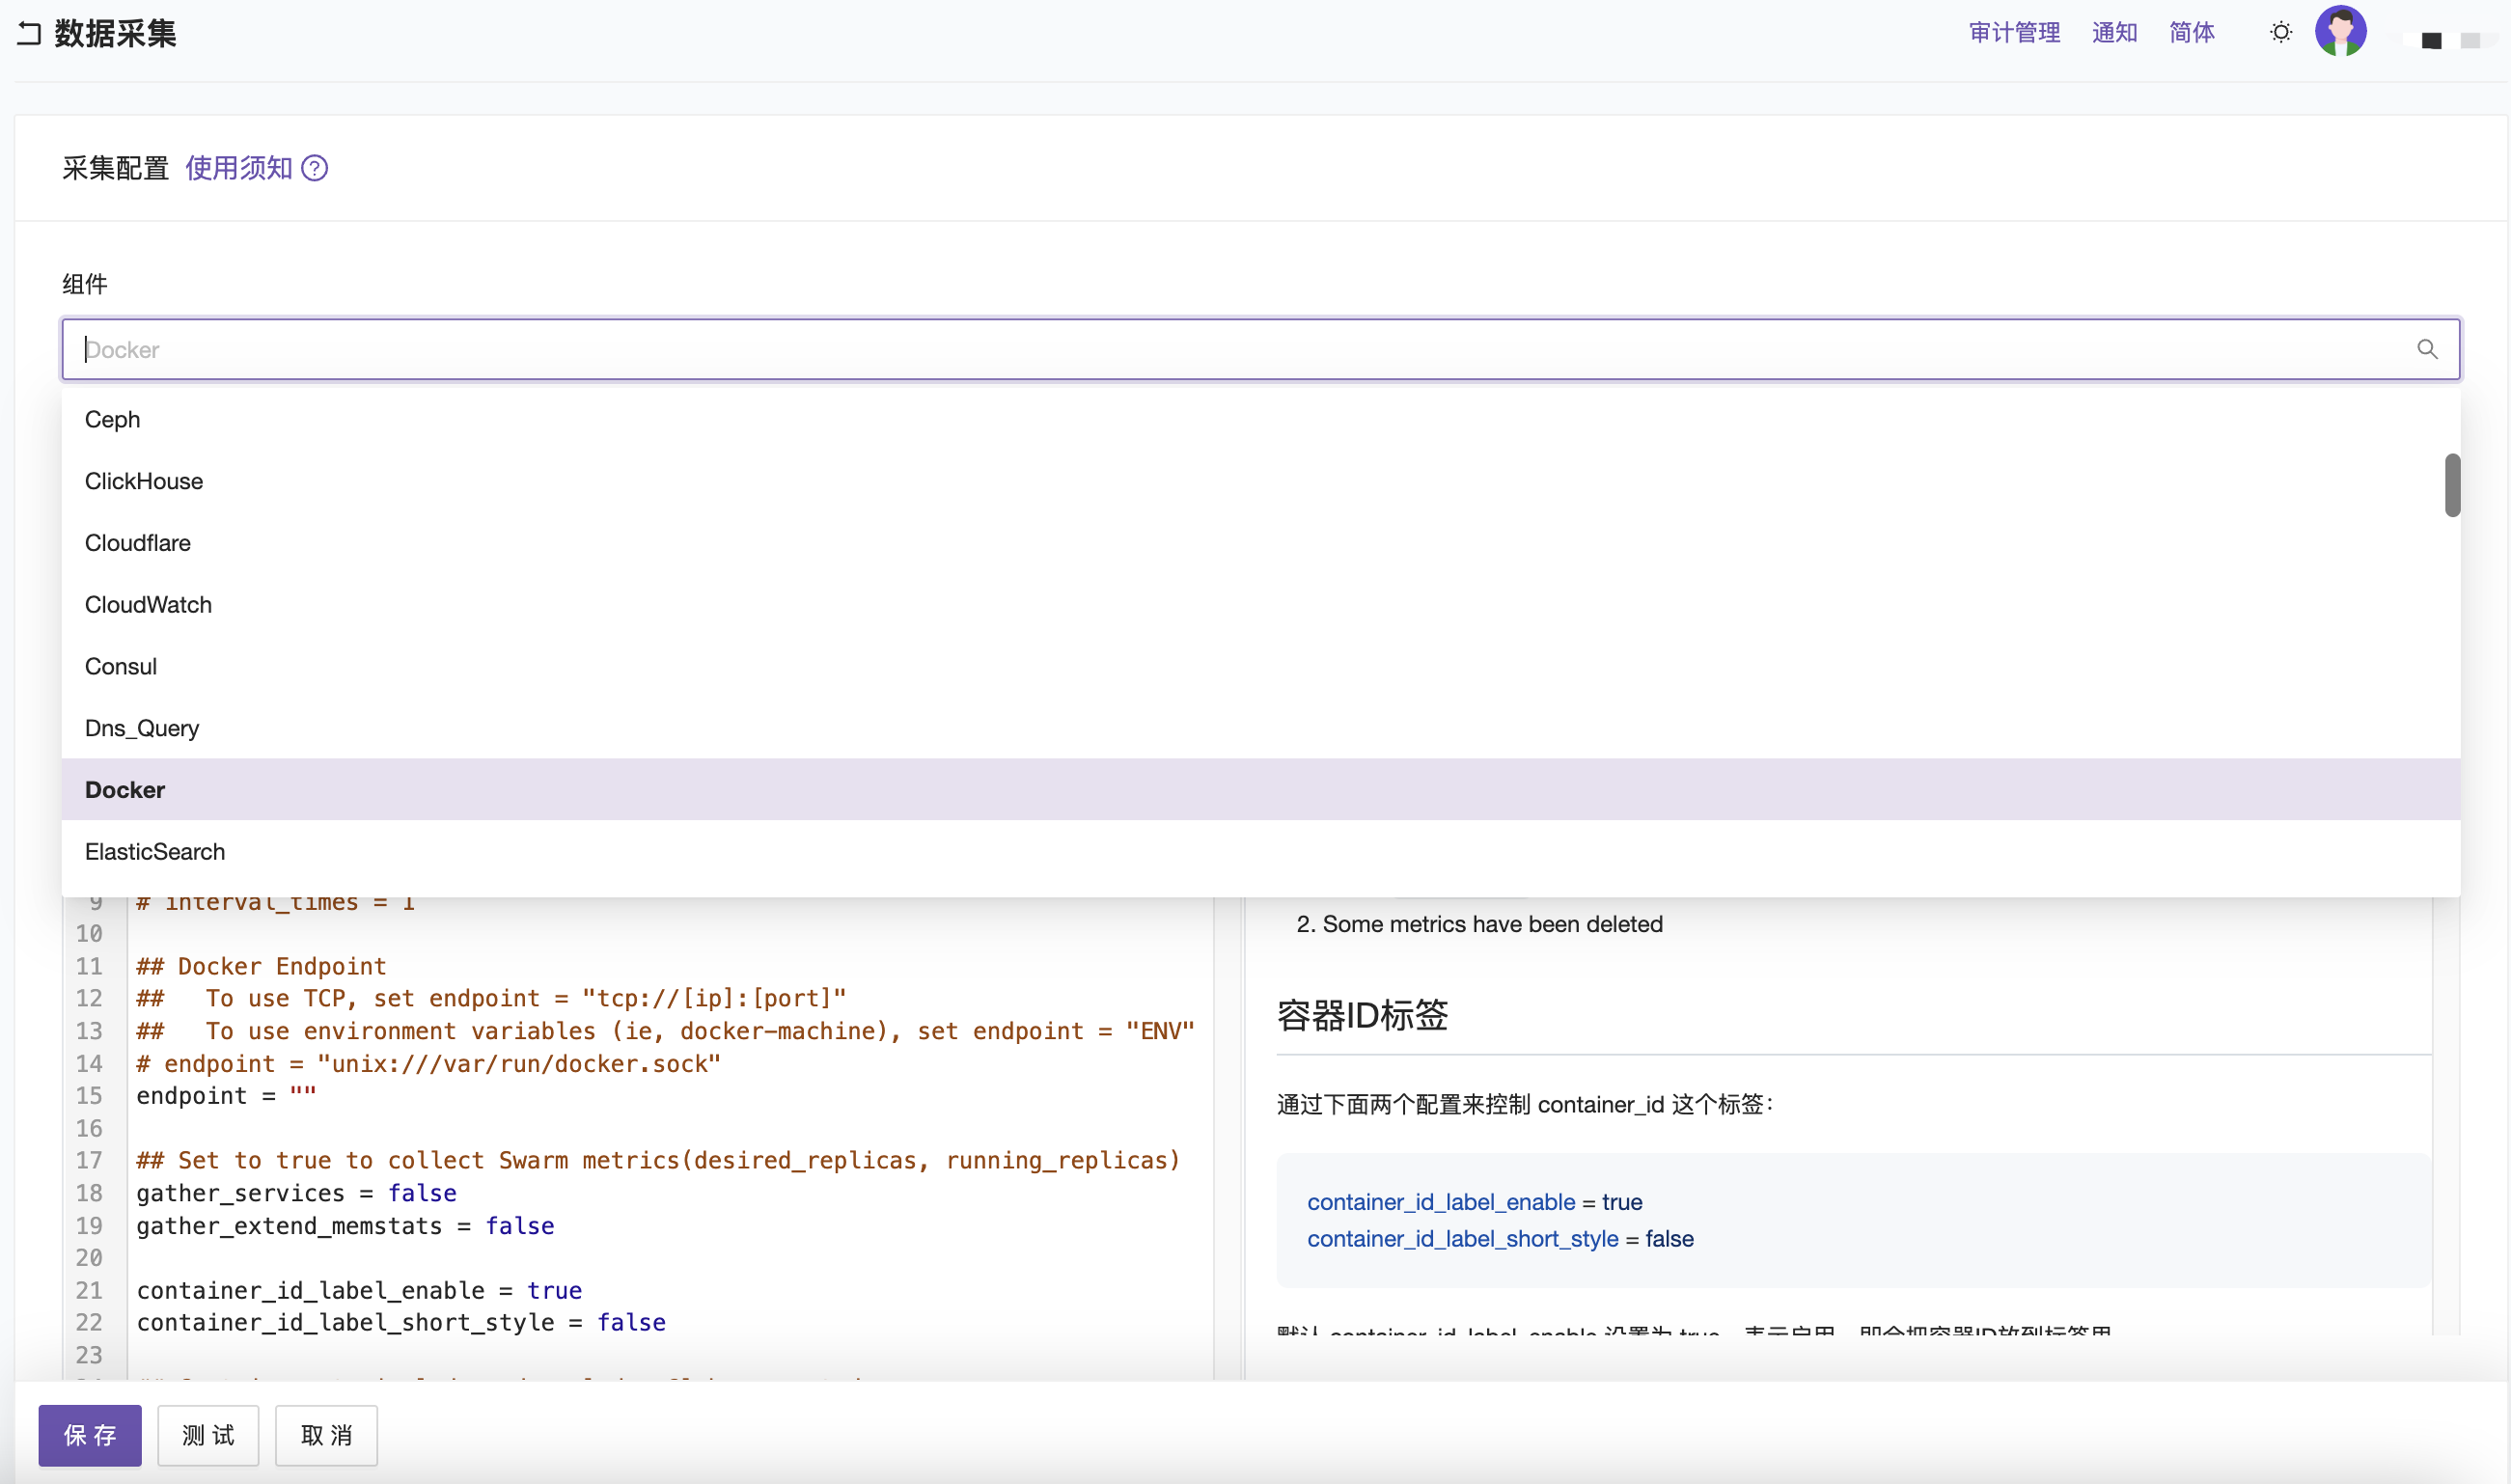Screen dimensions: 2511x1484
Task: Open 审计管理 in the top navigation
Action: click(2014, 33)
